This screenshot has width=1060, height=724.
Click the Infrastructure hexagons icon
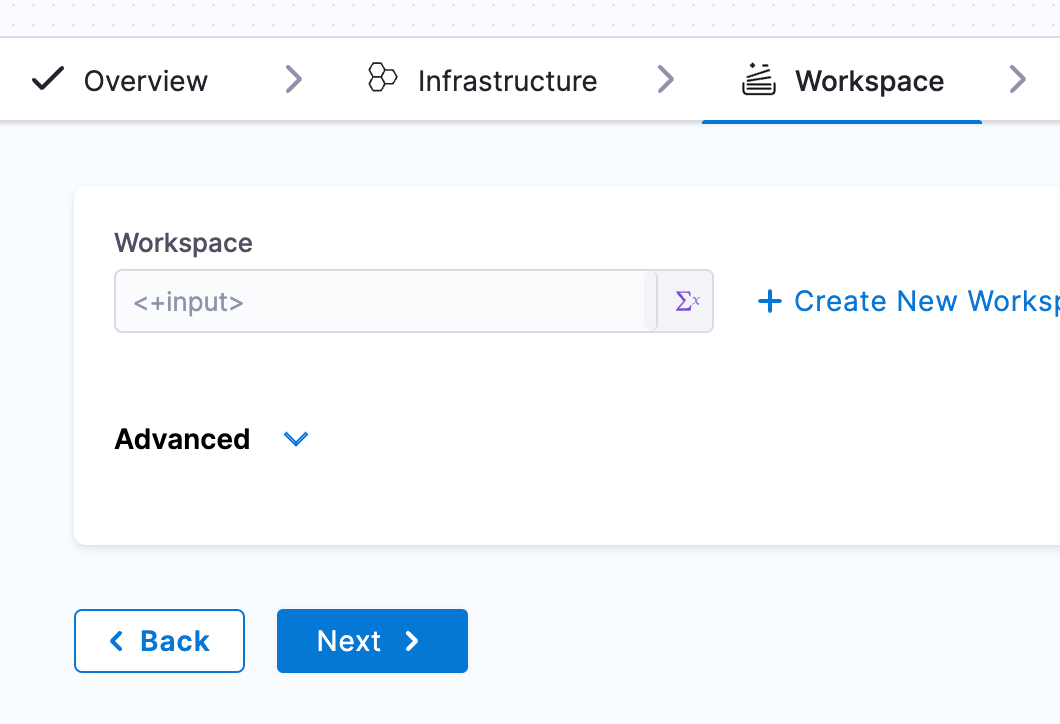tap(383, 78)
